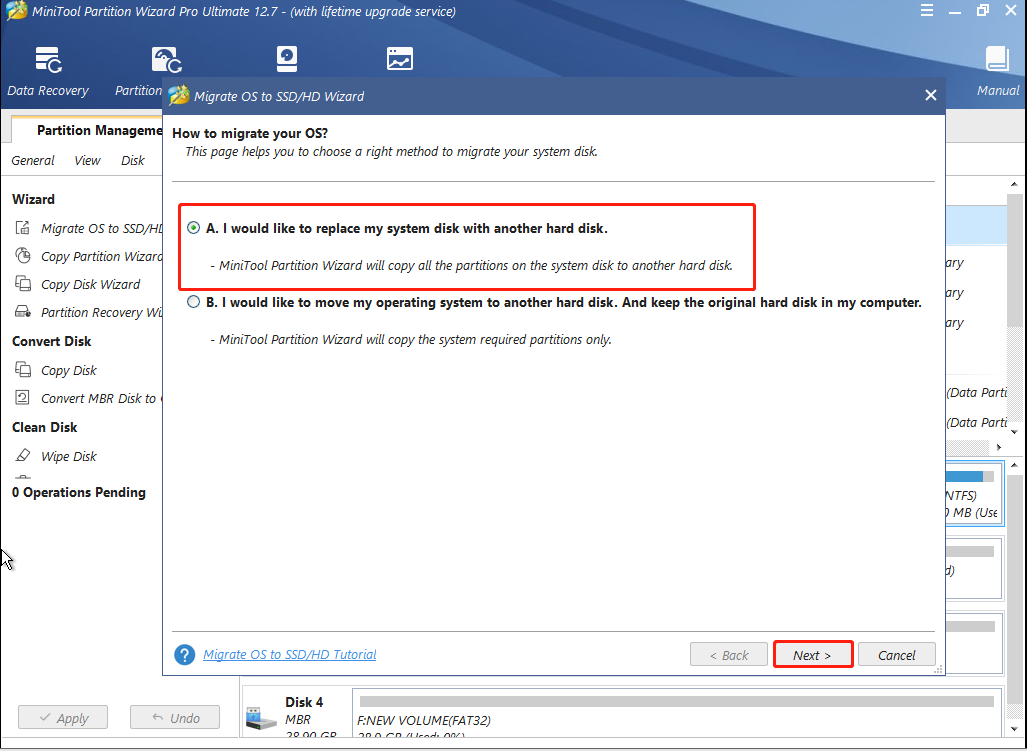The height and width of the screenshot is (751, 1027).
Task: Click the 0 Operations Pending label
Action: (79, 492)
